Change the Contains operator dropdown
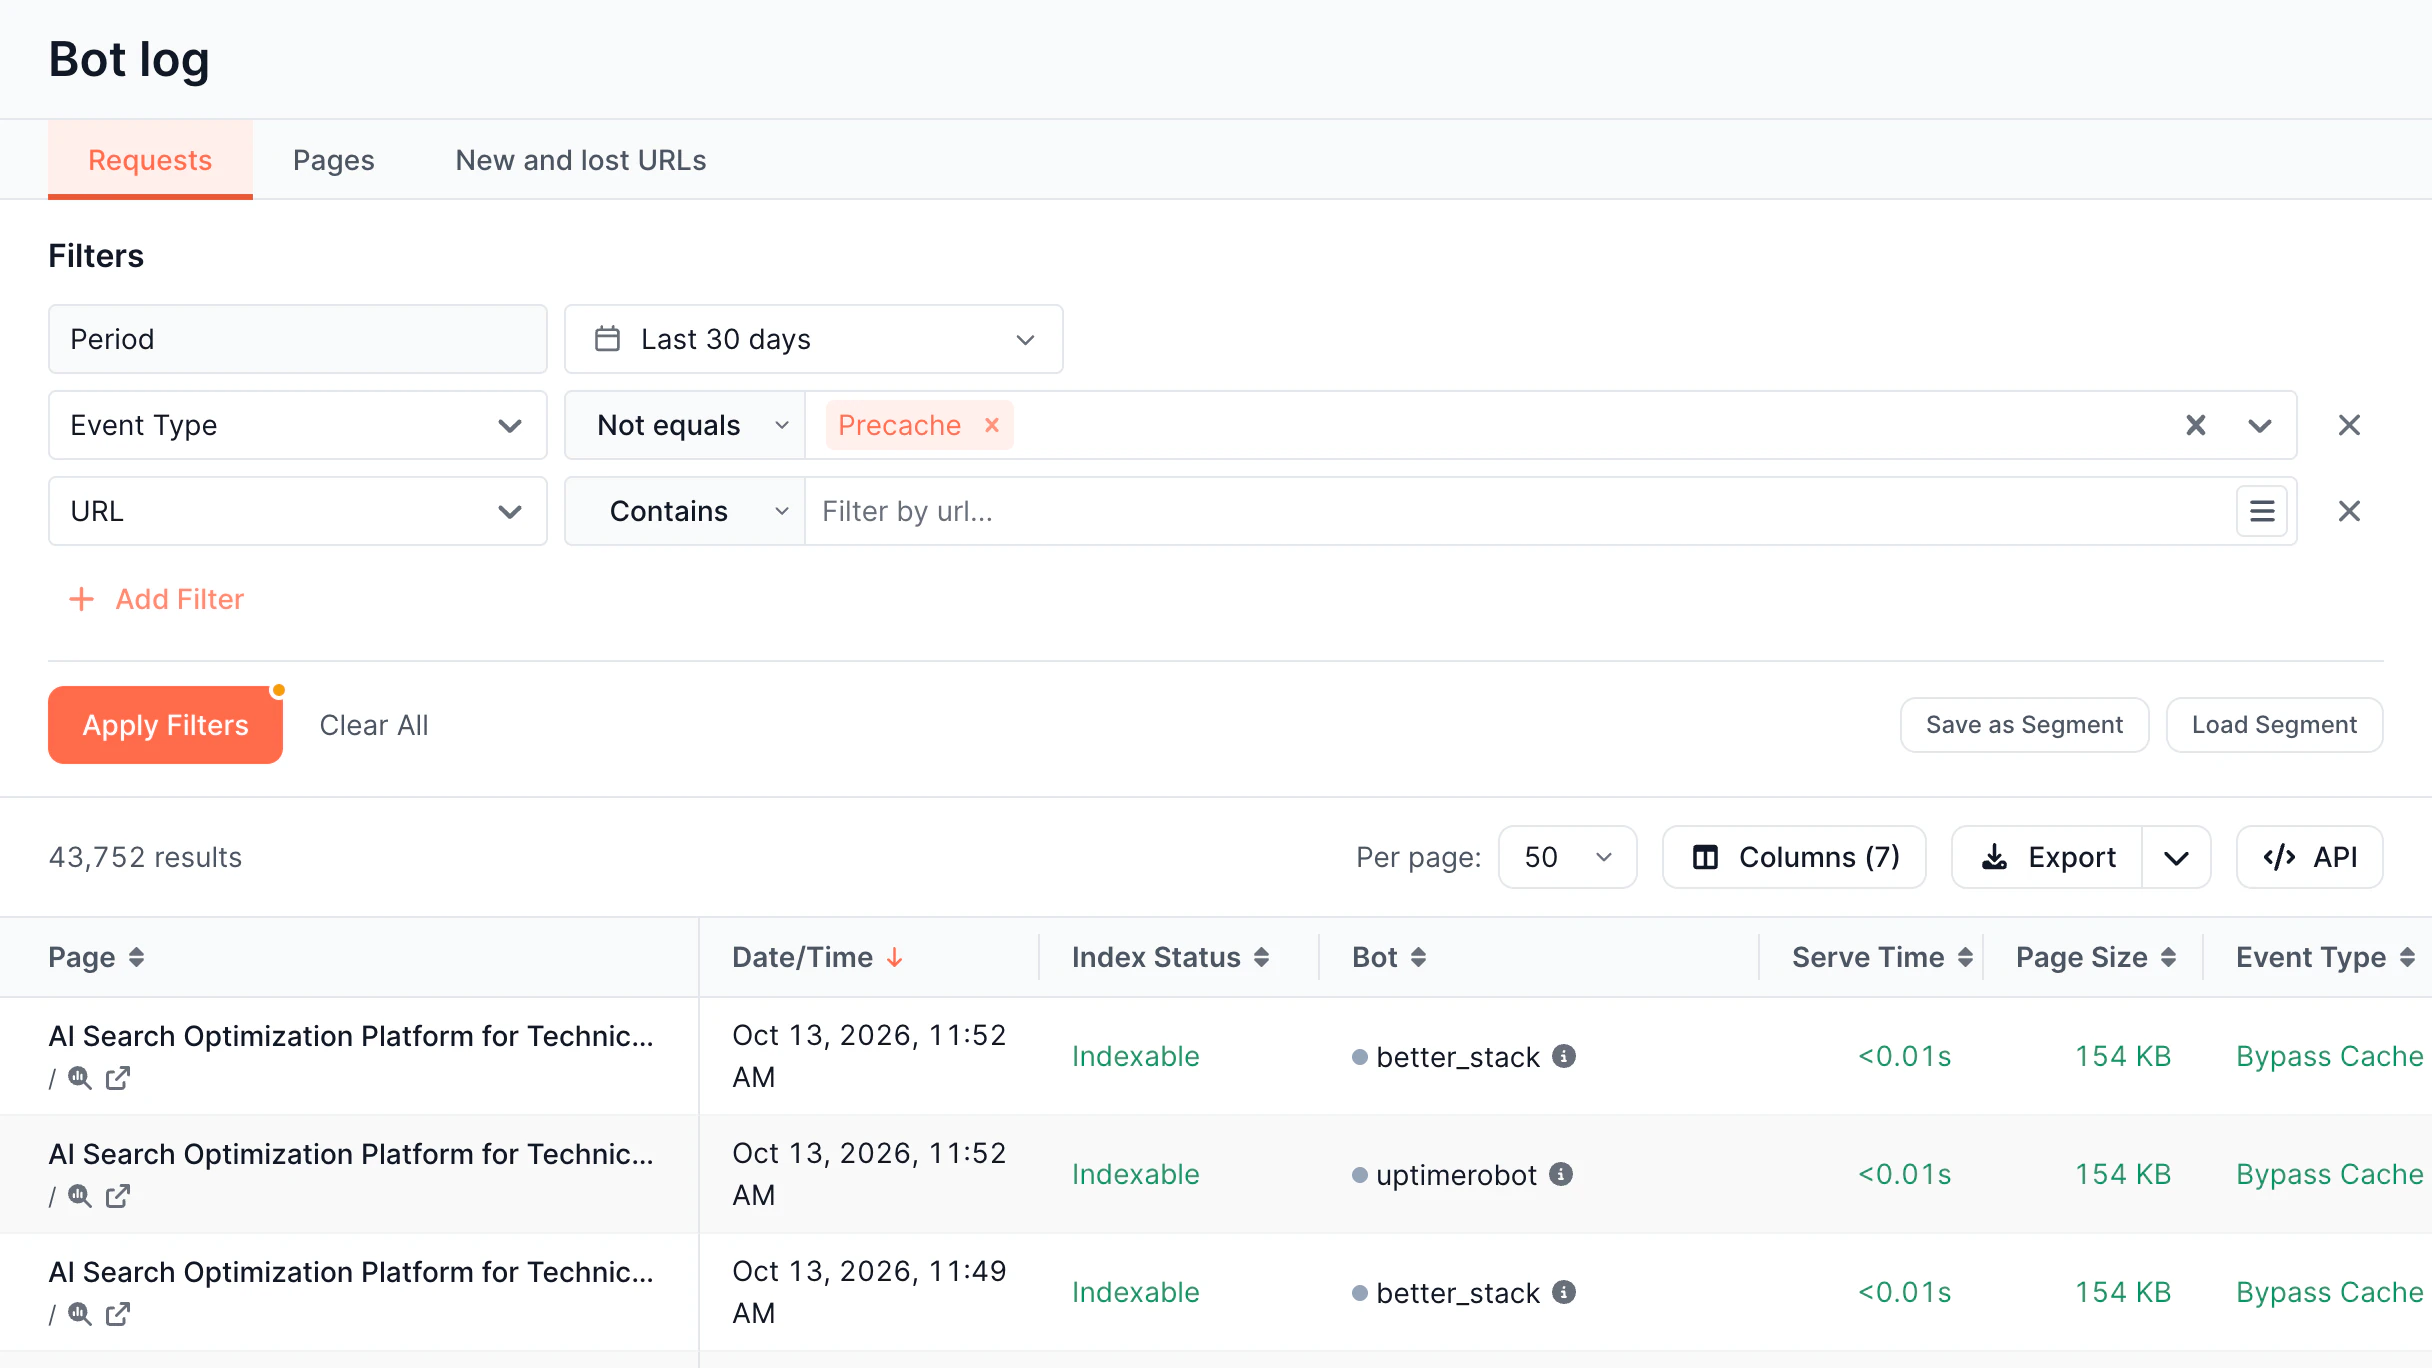The image size is (2432, 1368). pyautogui.click(x=685, y=511)
